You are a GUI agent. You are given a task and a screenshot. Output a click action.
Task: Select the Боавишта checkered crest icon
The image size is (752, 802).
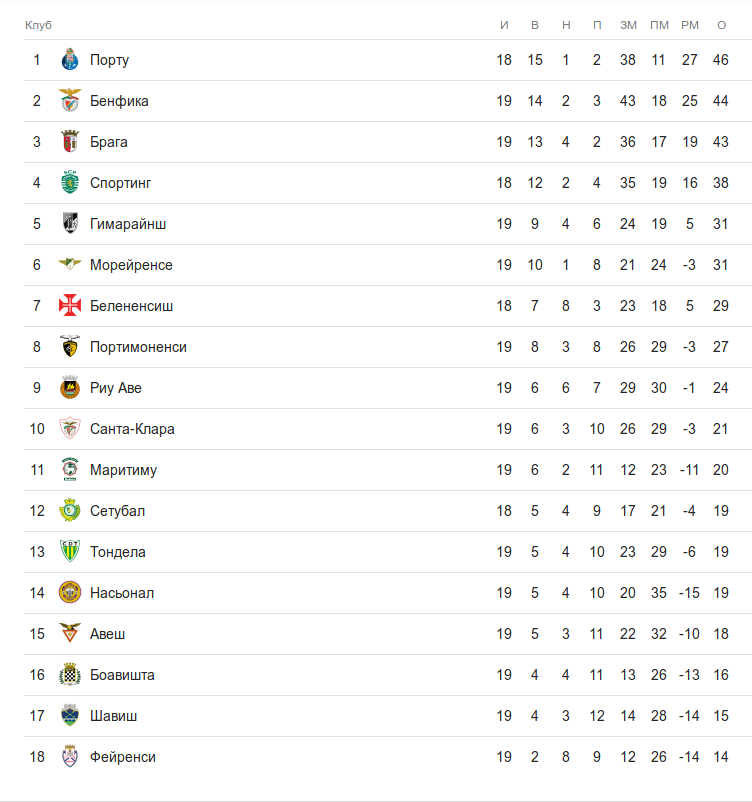point(69,675)
